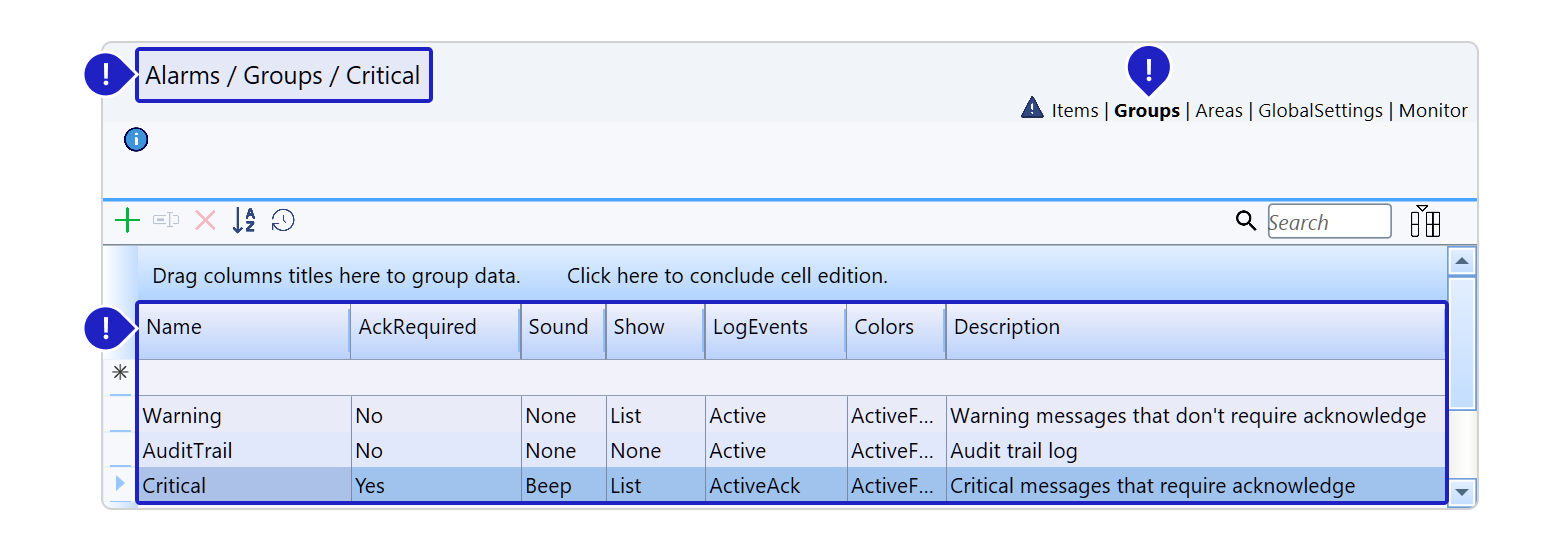Expand the Critical row indicator arrow

pos(121,485)
